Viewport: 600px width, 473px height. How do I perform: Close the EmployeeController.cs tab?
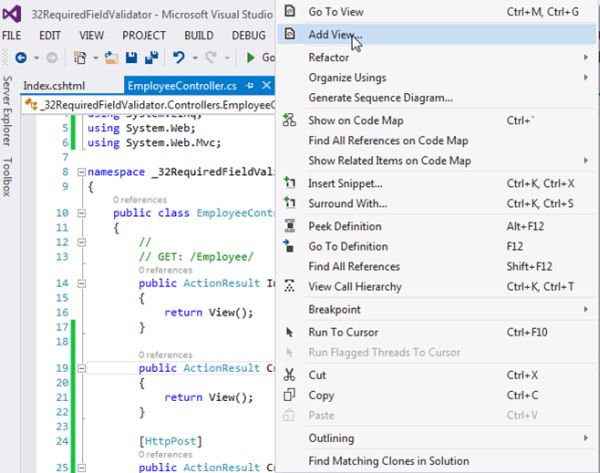tap(268, 86)
